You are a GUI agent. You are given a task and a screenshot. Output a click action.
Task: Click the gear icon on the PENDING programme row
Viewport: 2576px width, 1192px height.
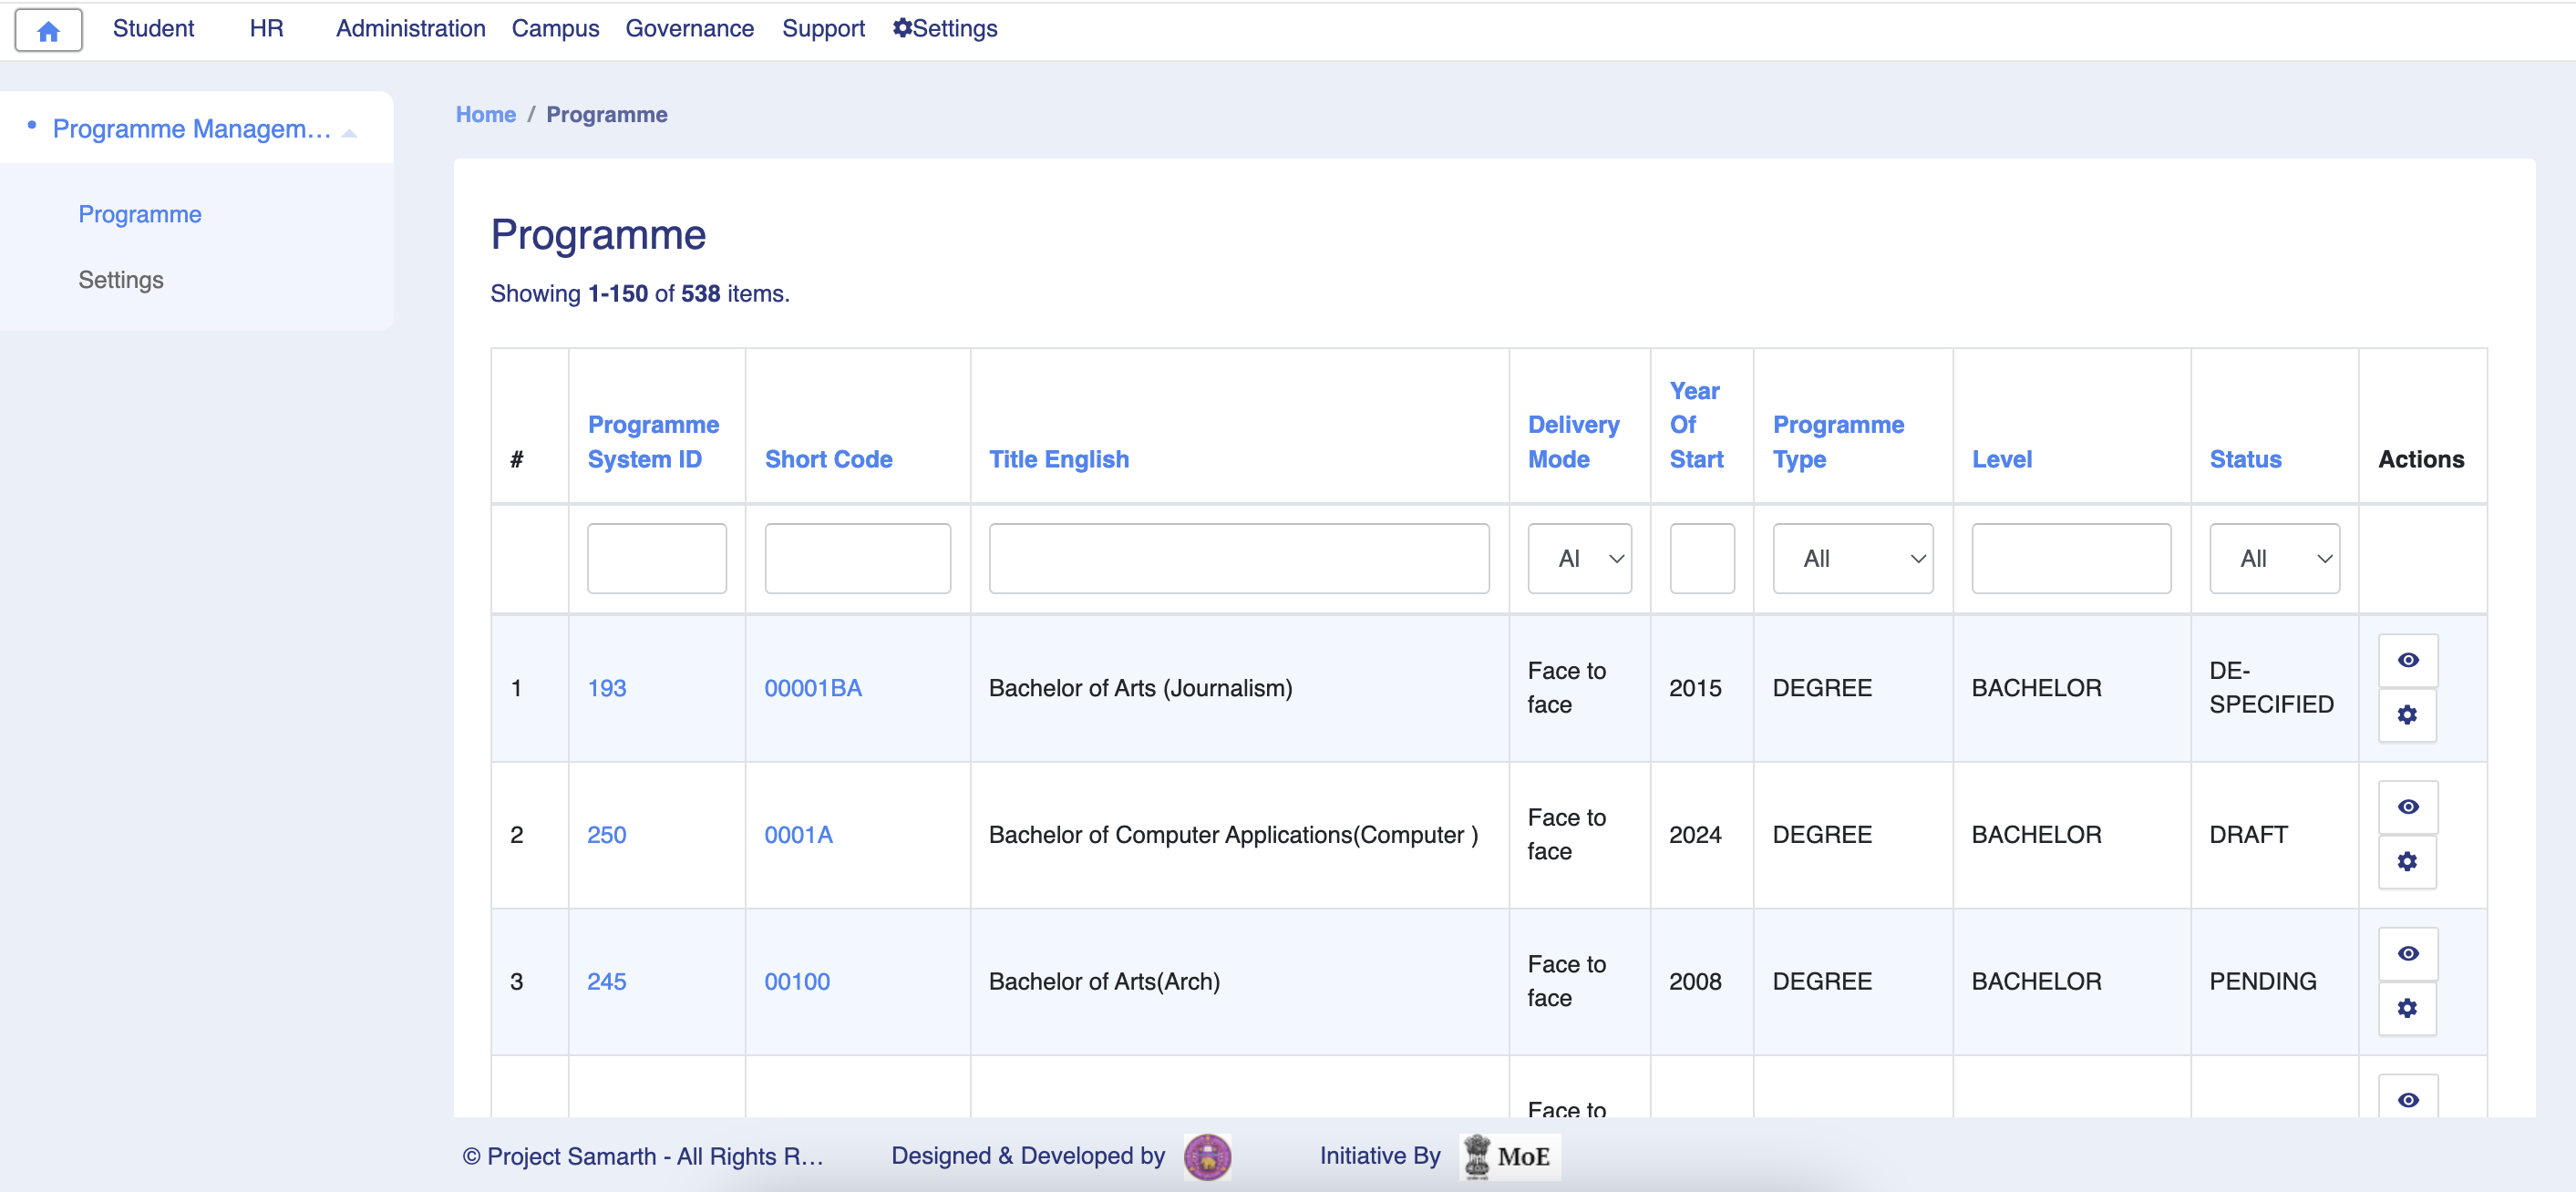2407,1008
